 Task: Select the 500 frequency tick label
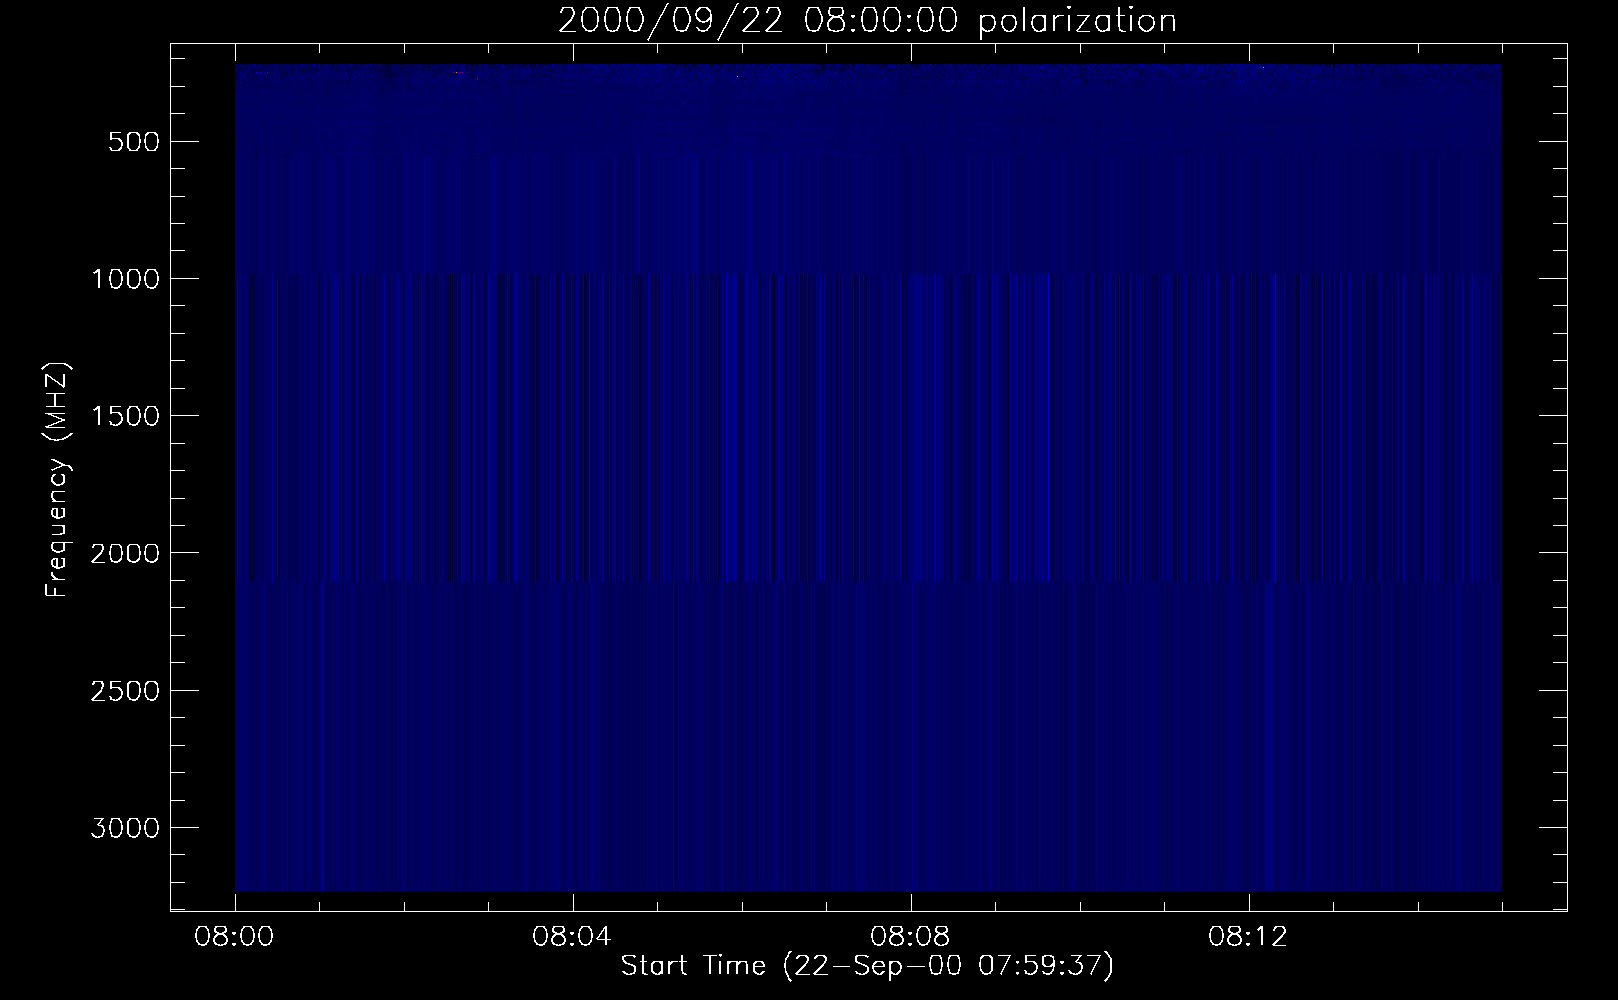click(133, 141)
